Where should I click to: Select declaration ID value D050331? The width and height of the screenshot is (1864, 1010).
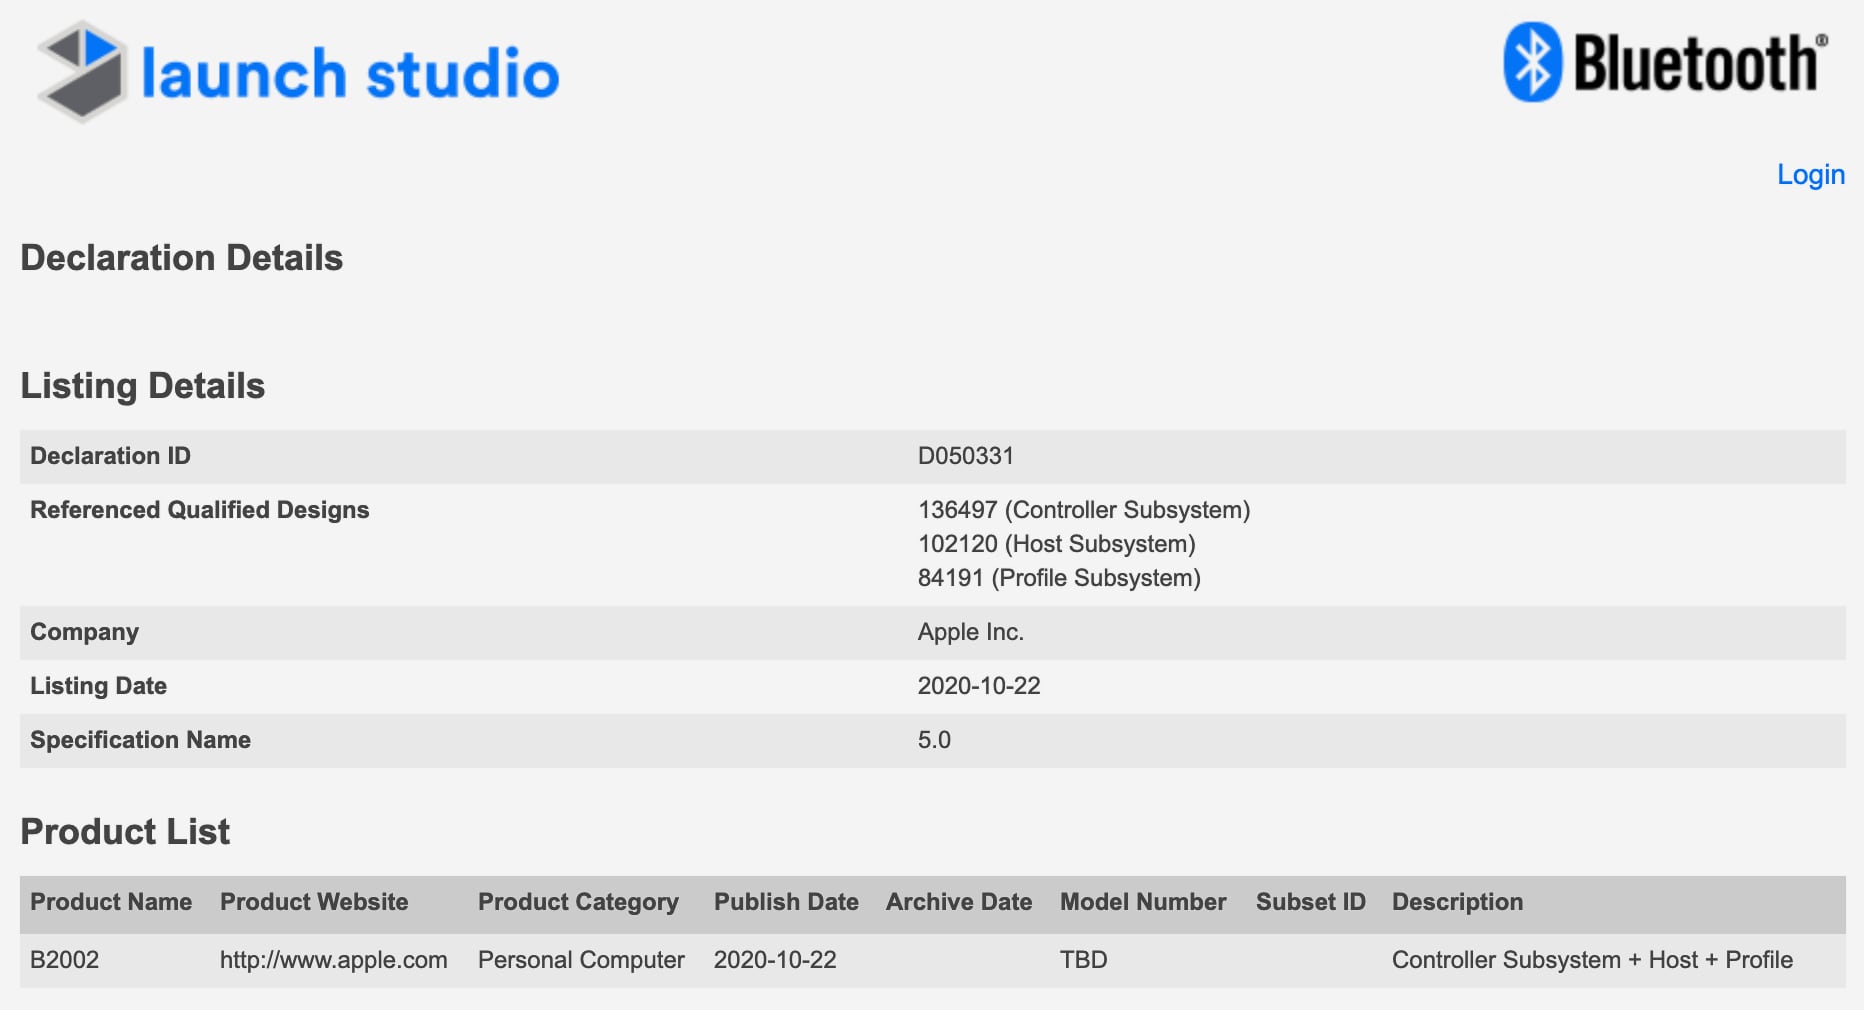pos(966,456)
